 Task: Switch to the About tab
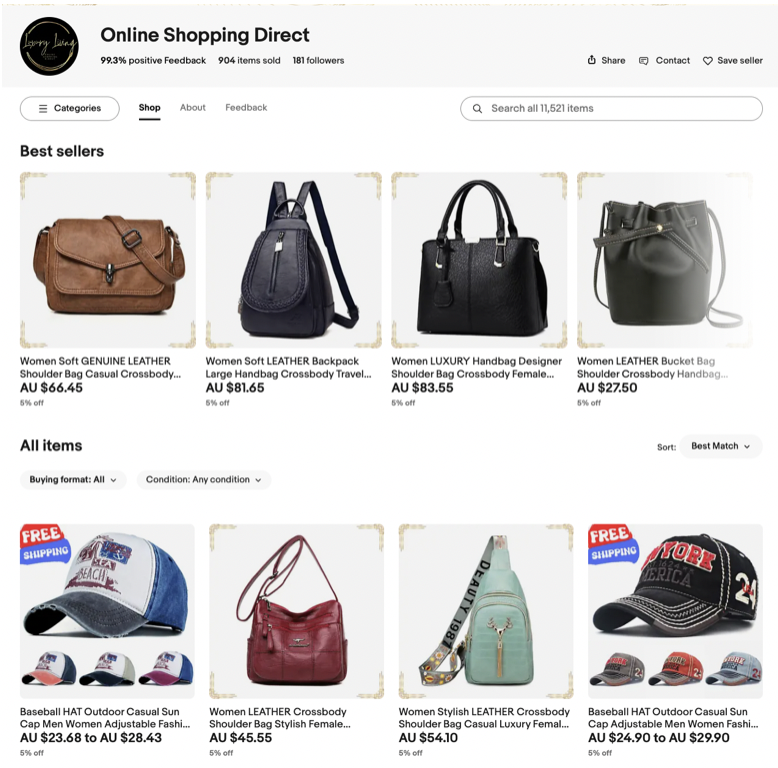point(193,108)
